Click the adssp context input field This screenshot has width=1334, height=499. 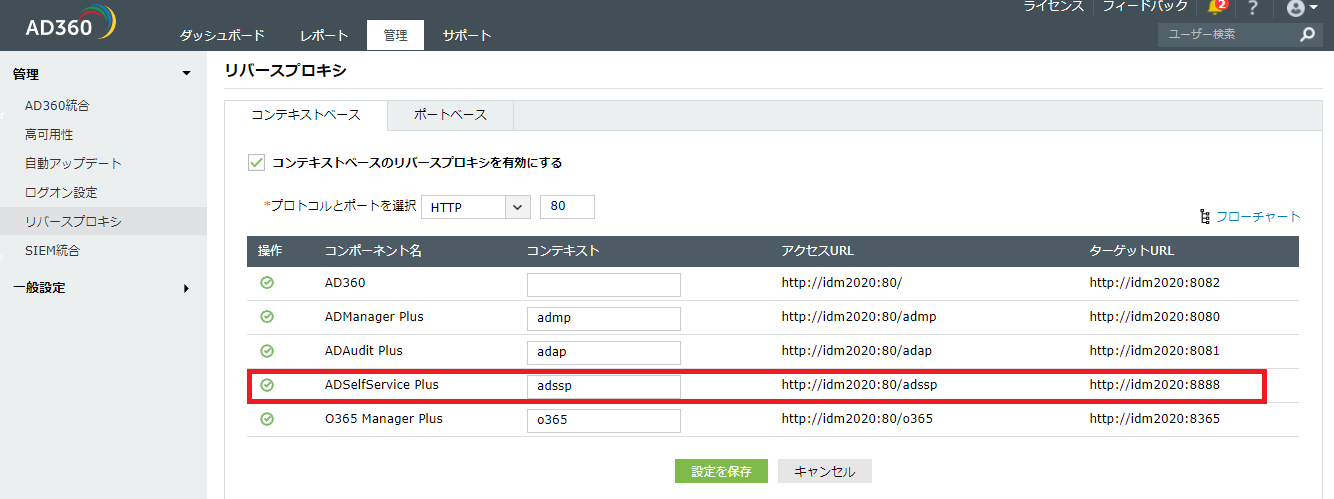tap(603, 386)
